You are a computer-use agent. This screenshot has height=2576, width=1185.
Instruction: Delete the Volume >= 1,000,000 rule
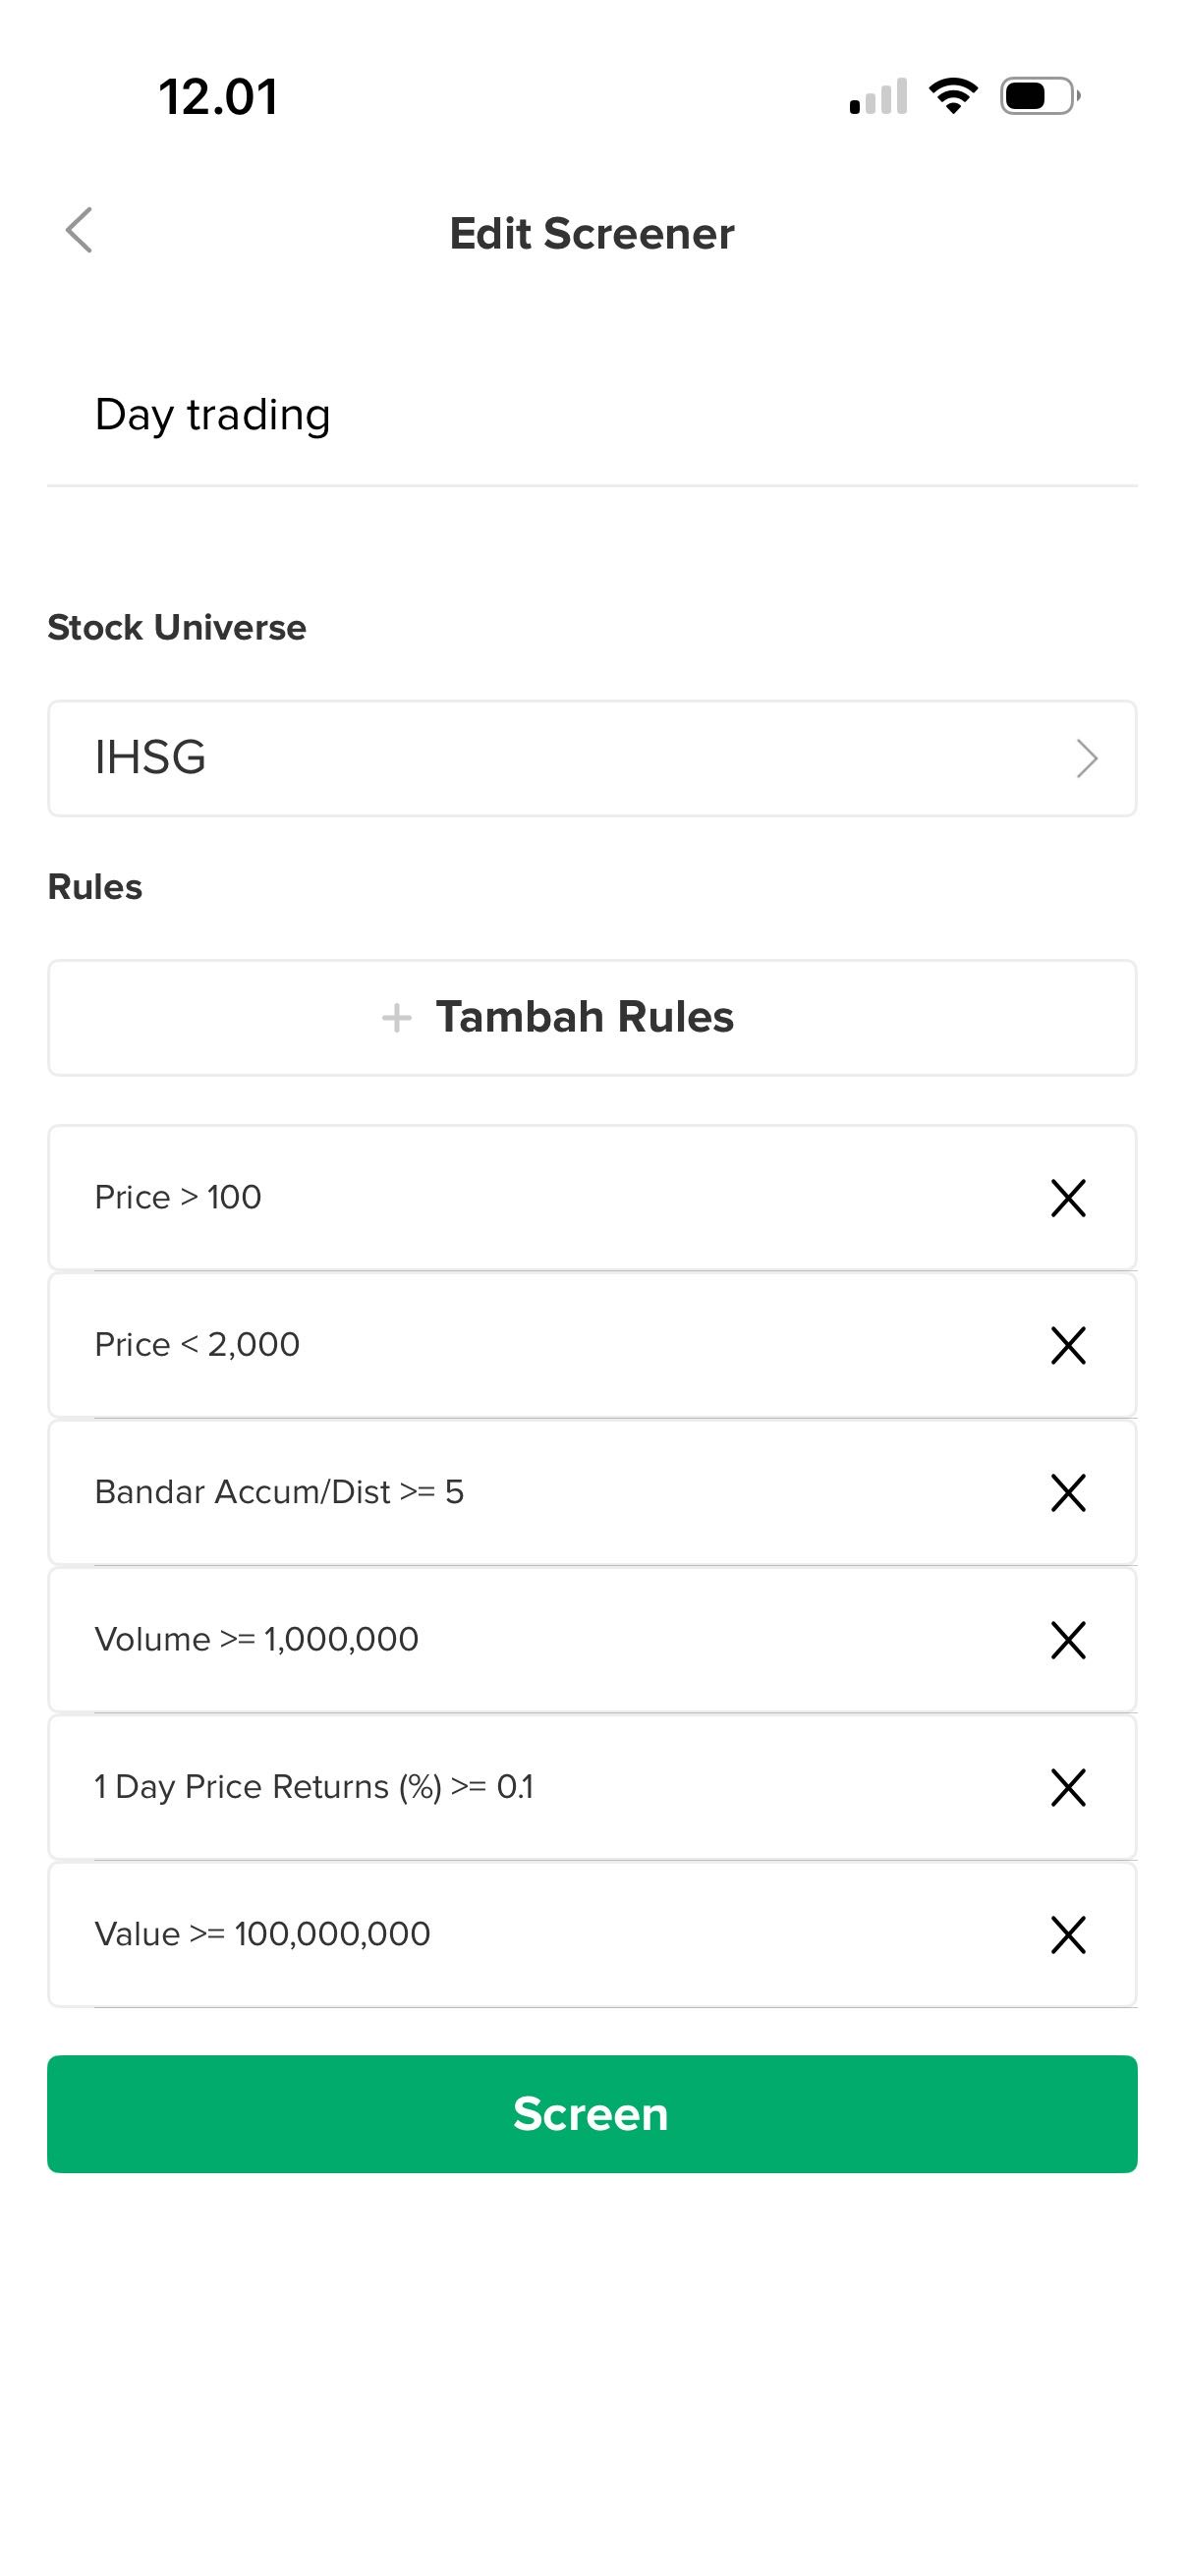click(1067, 1640)
